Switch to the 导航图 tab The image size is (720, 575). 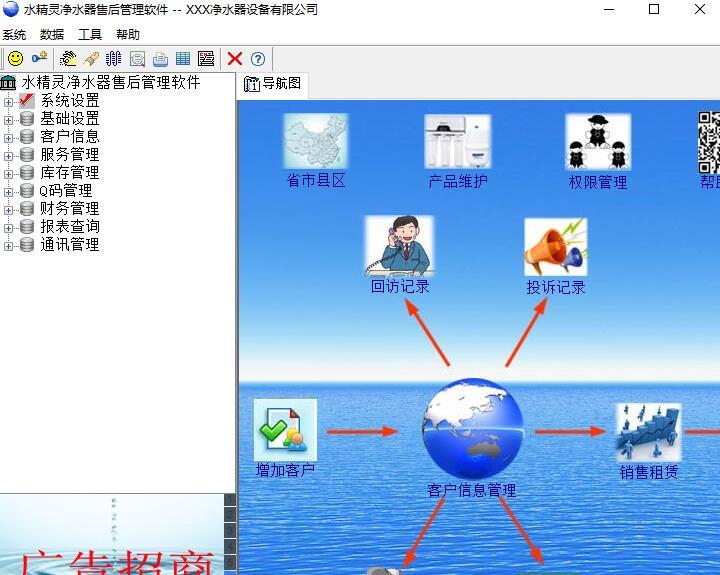[273, 84]
